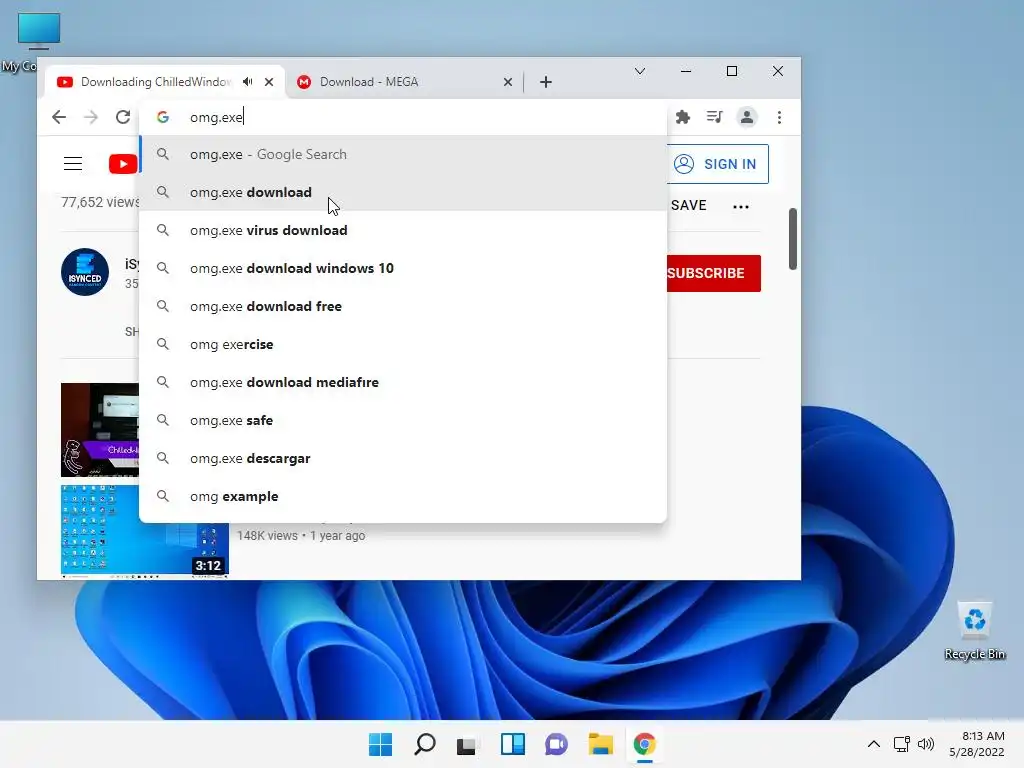Select the Downloading ChilledWindows tab

coord(165,82)
